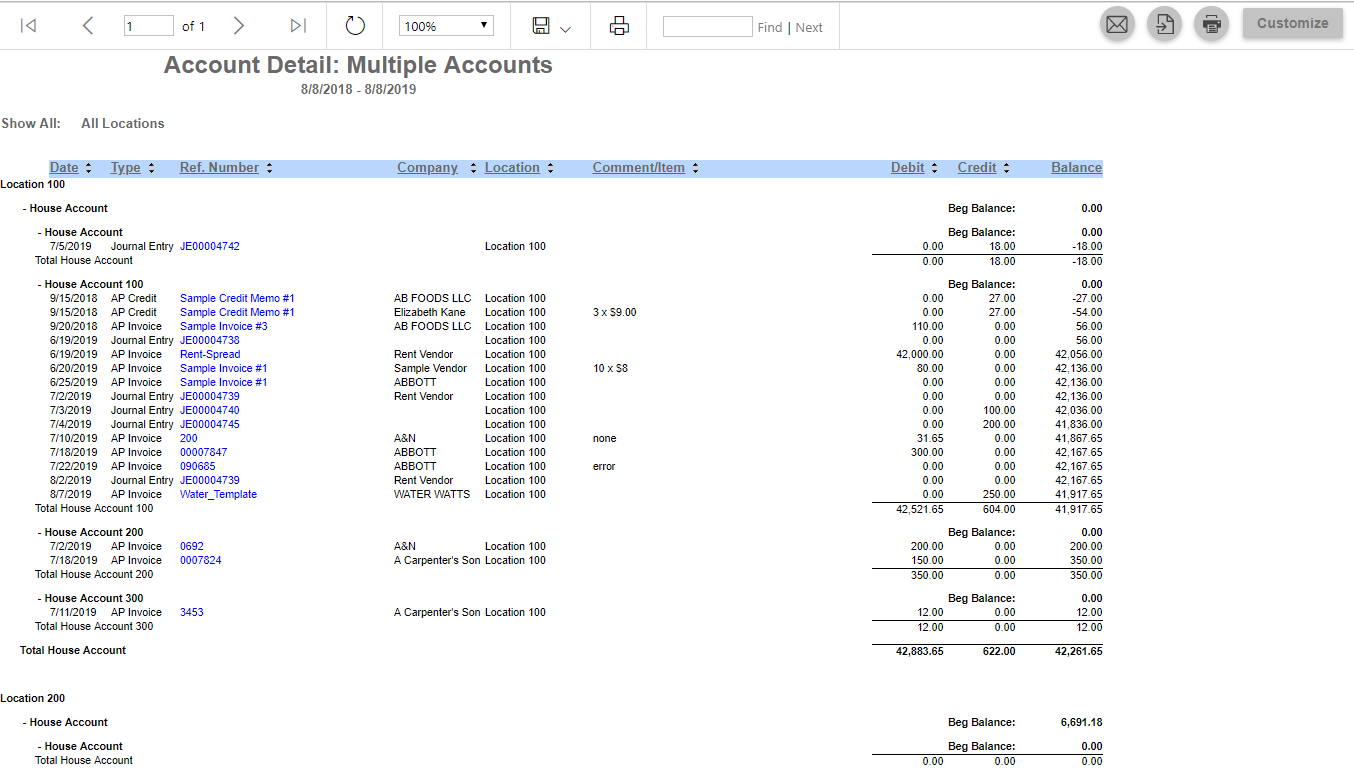Refresh the report data
Screen dimensions: 1354x777
(x=356, y=26)
